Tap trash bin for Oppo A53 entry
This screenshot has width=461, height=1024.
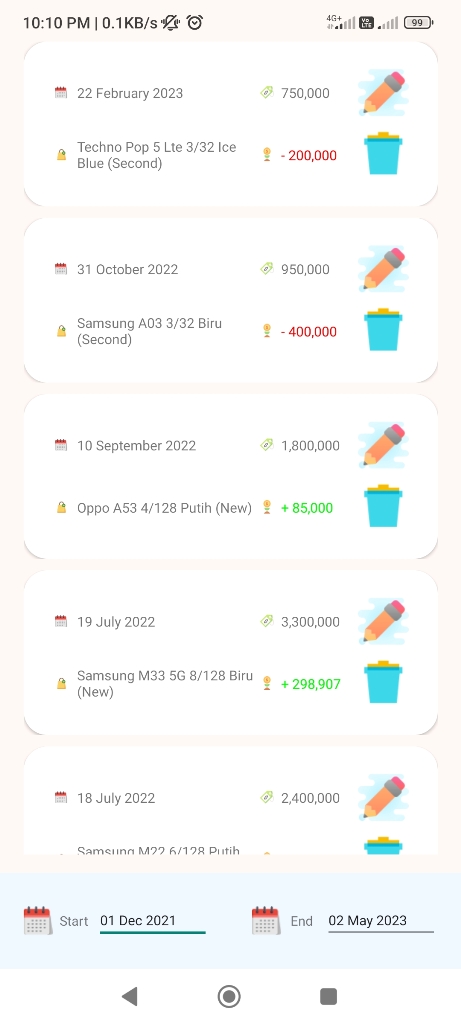(383, 507)
